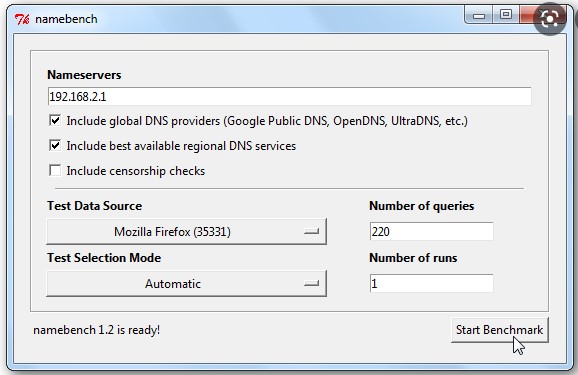
Task: Click the Start Benchmark button
Action: 499,330
